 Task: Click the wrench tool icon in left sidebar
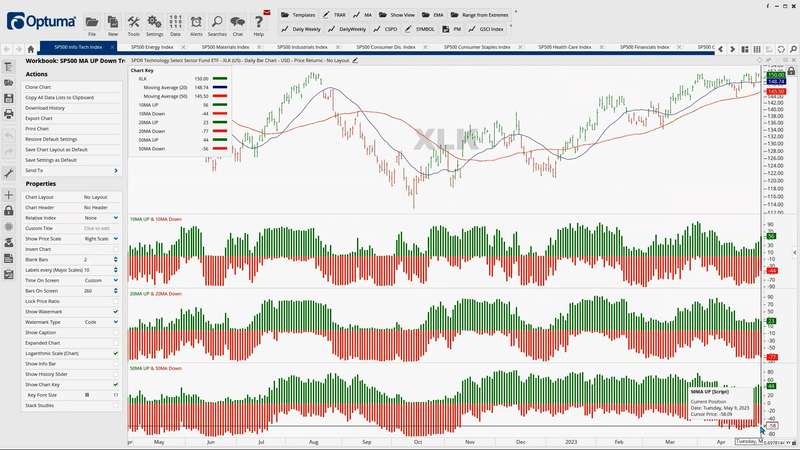[x=9, y=173]
